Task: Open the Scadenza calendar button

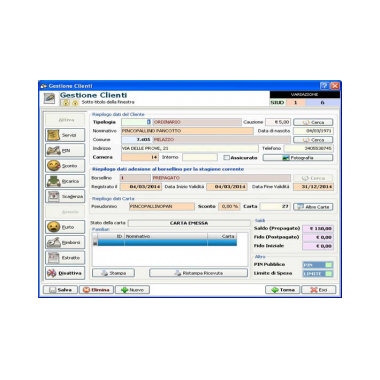Action: pyautogui.click(x=65, y=196)
